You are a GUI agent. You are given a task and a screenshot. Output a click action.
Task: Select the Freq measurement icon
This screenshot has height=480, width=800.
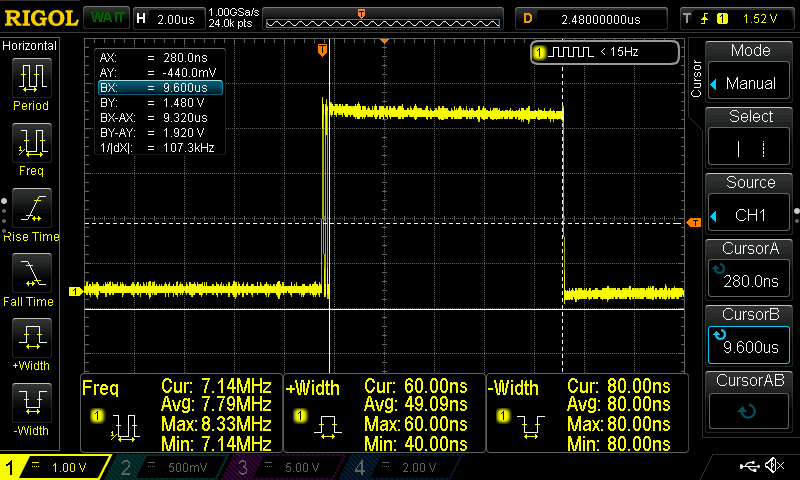[31, 148]
